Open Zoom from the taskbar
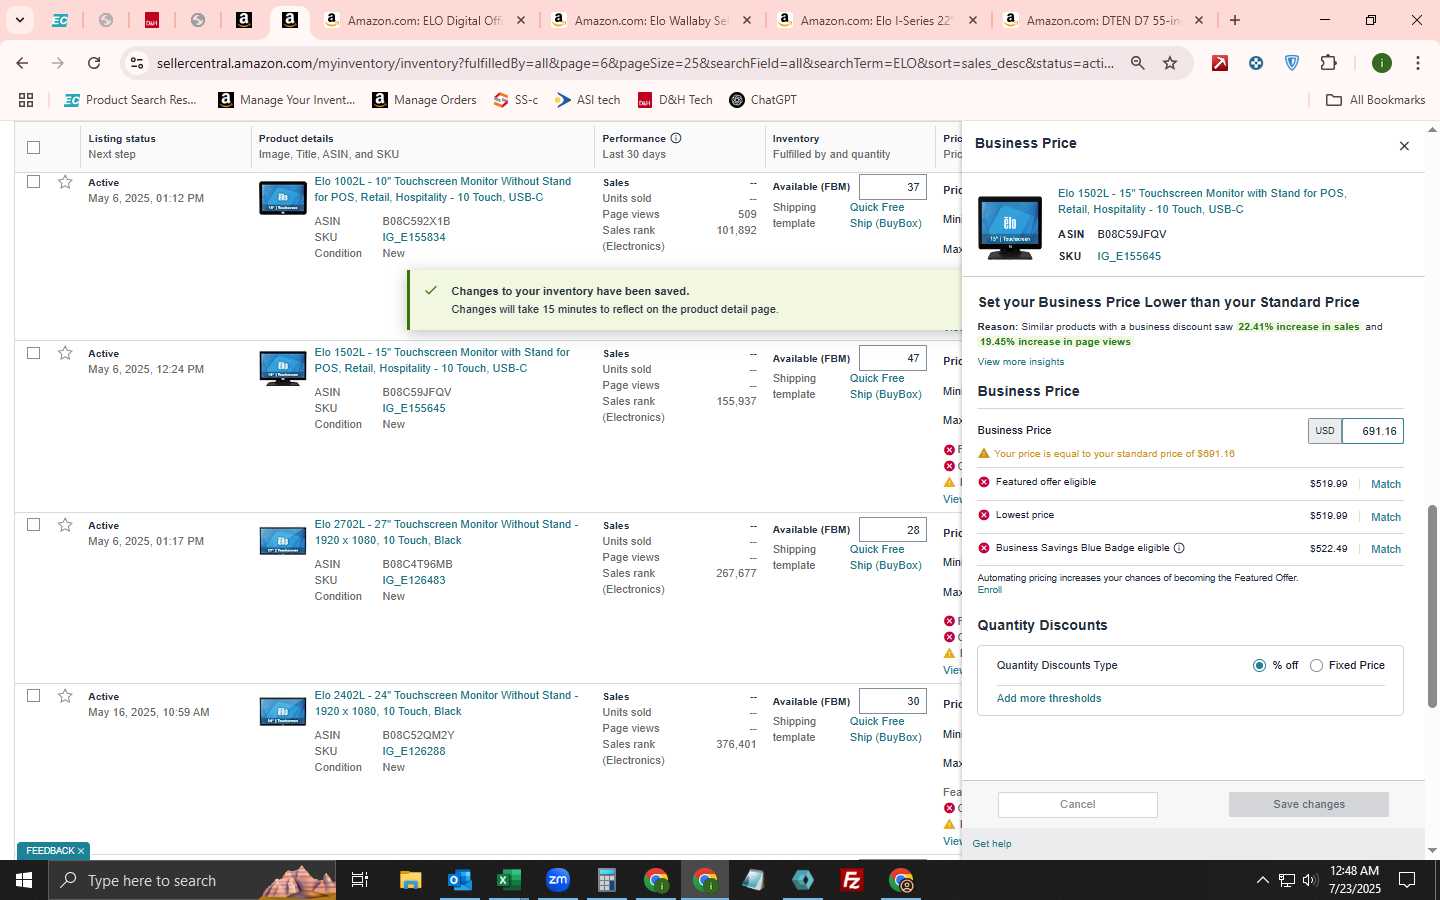This screenshot has width=1440, height=900. click(x=557, y=880)
